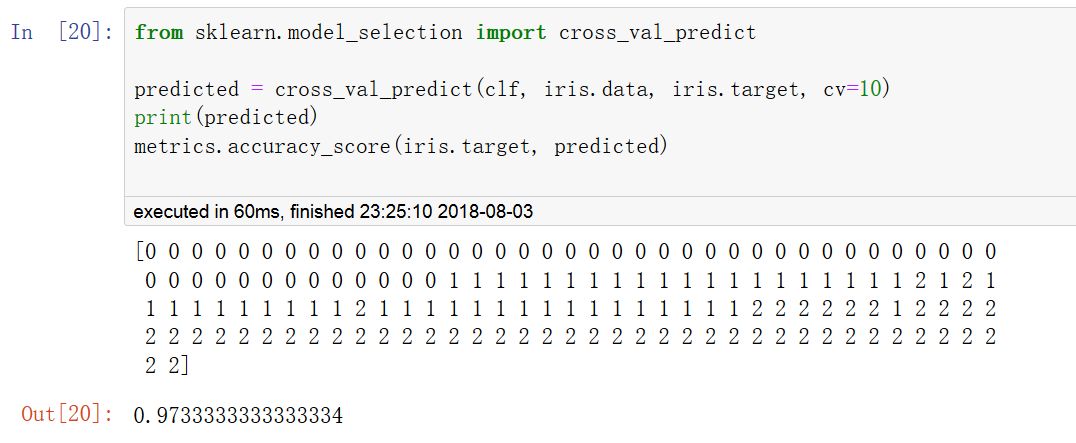This screenshot has width=1076, height=443.
Task: Click the blank line inside the code cell
Action: [x=400, y=61]
